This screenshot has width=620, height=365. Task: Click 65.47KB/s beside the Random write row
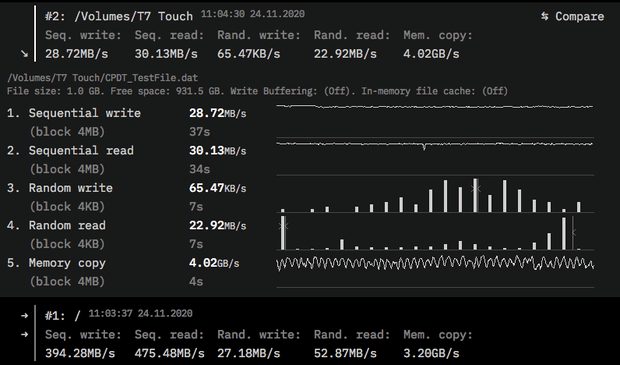tap(217, 188)
